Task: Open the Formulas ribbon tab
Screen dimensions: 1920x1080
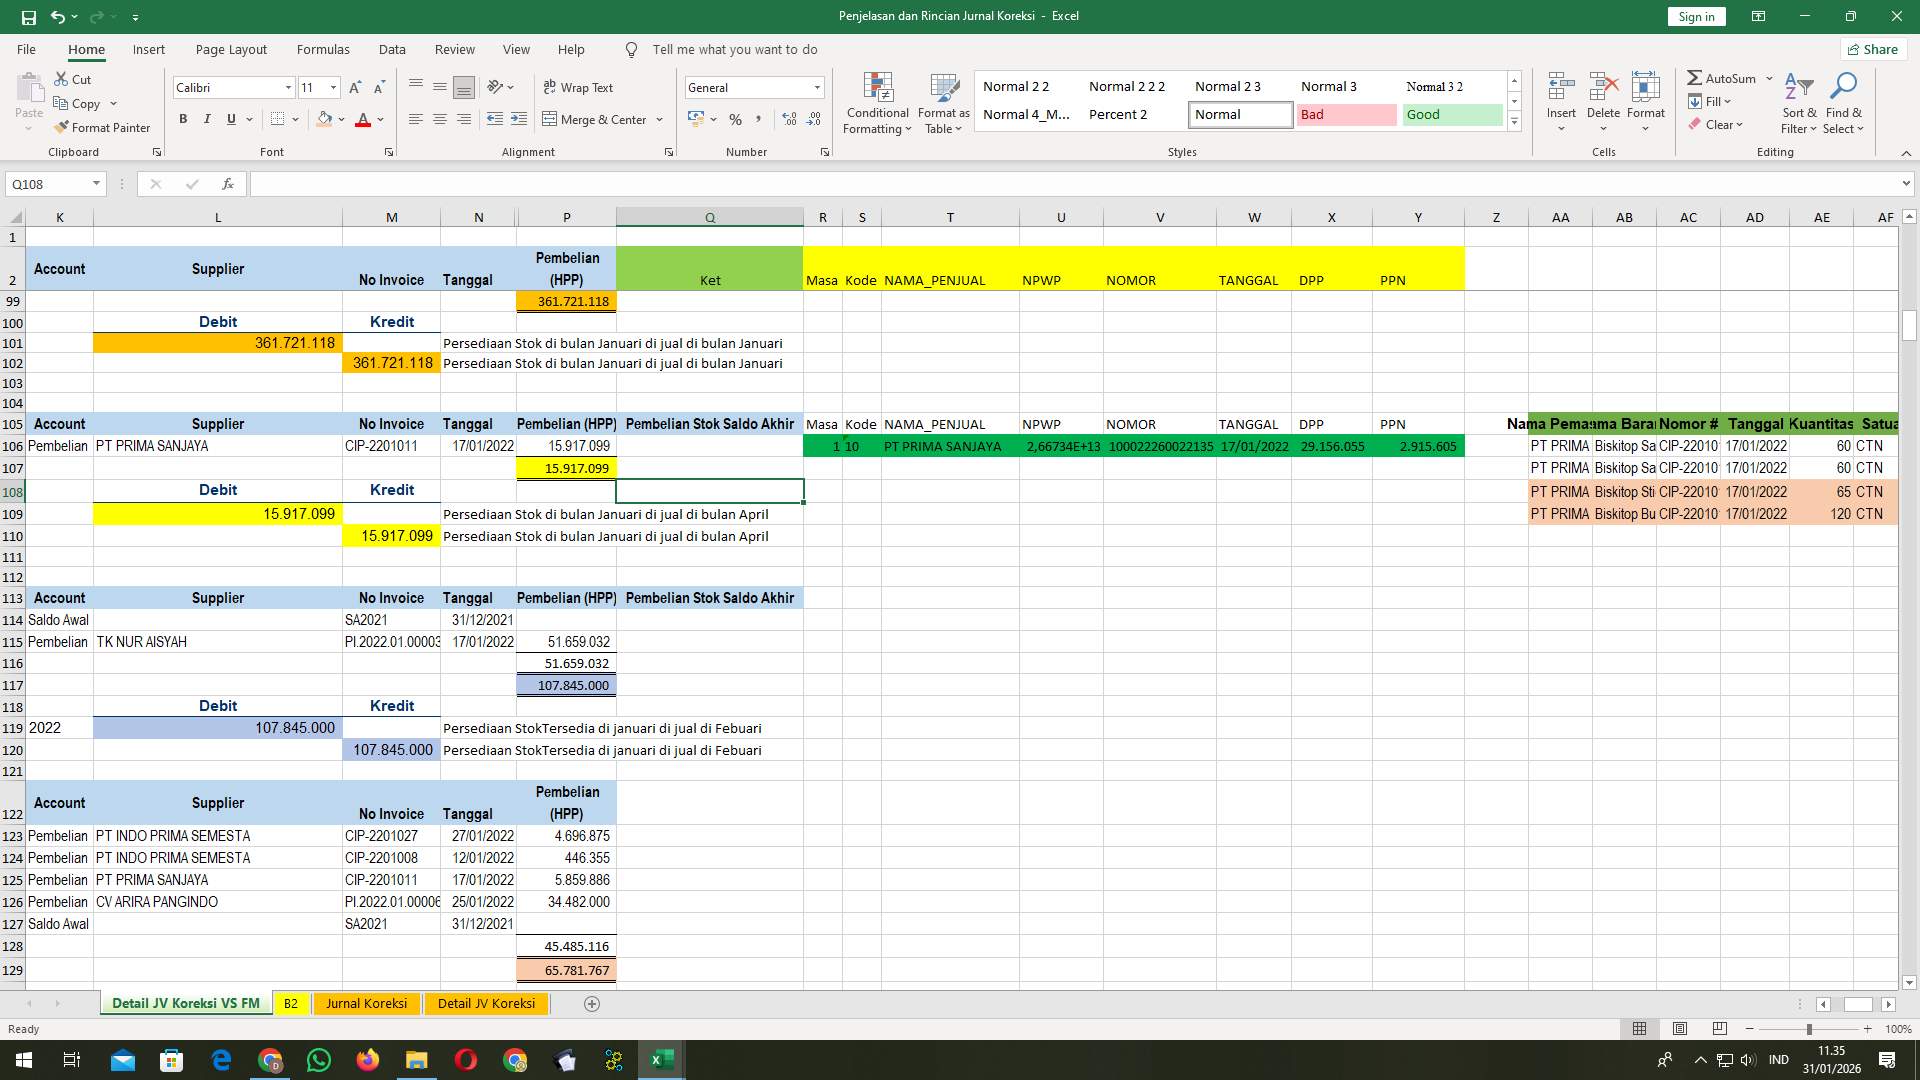Action: 323,49
